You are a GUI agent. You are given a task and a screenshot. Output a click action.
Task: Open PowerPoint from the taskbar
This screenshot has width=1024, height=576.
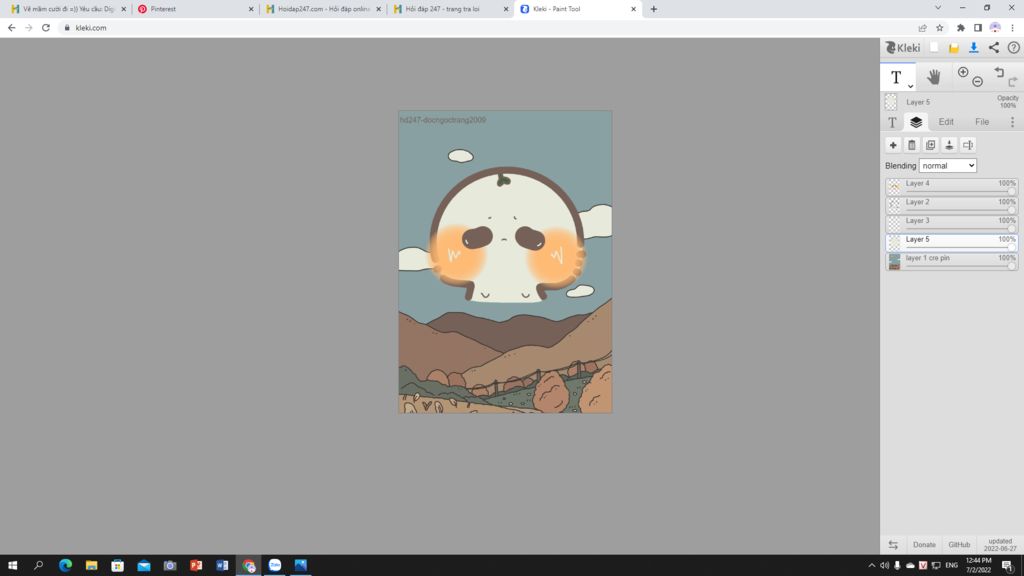[x=196, y=565]
